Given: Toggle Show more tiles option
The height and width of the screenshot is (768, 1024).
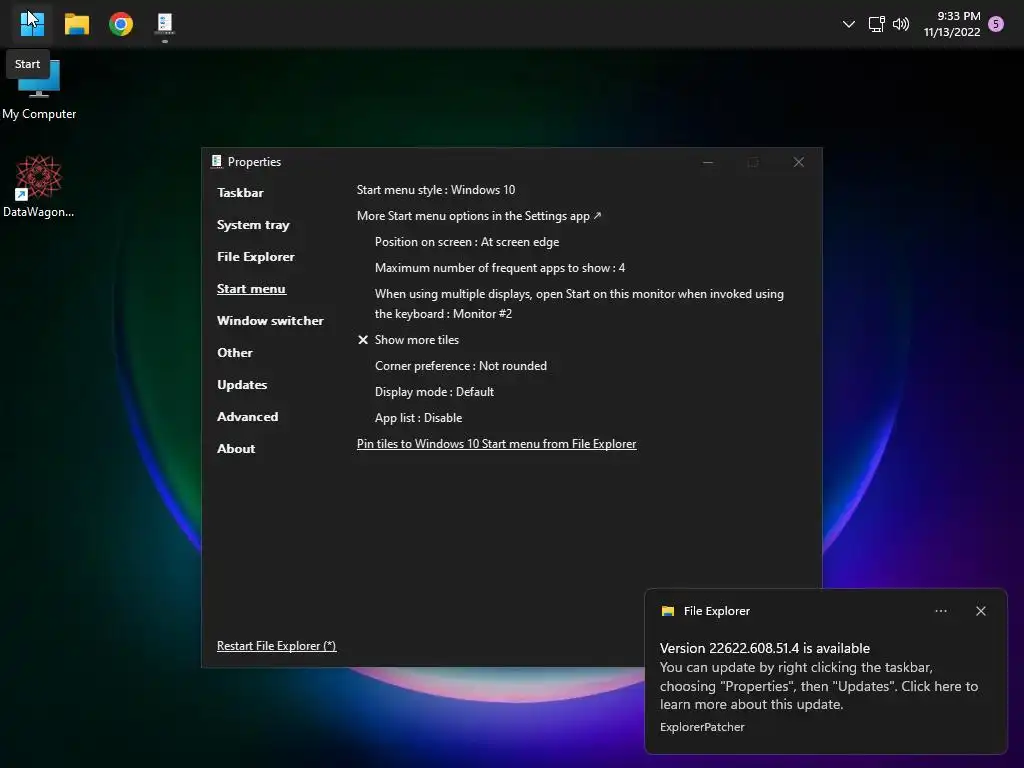Looking at the screenshot, I should 409,340.
